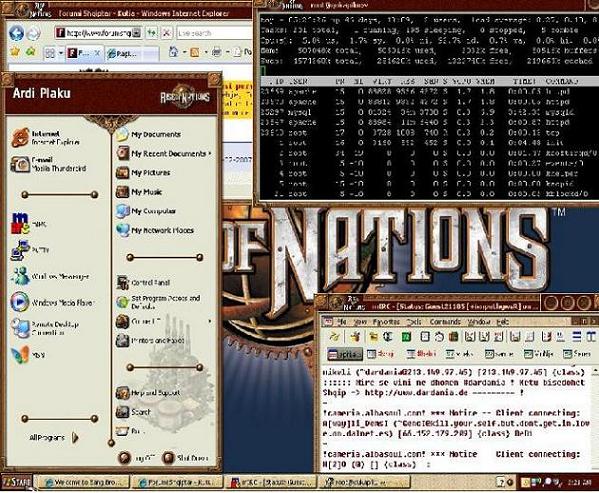Click the PuTTY terminal window title bar
599x493 pixels.
click(426, 5)
